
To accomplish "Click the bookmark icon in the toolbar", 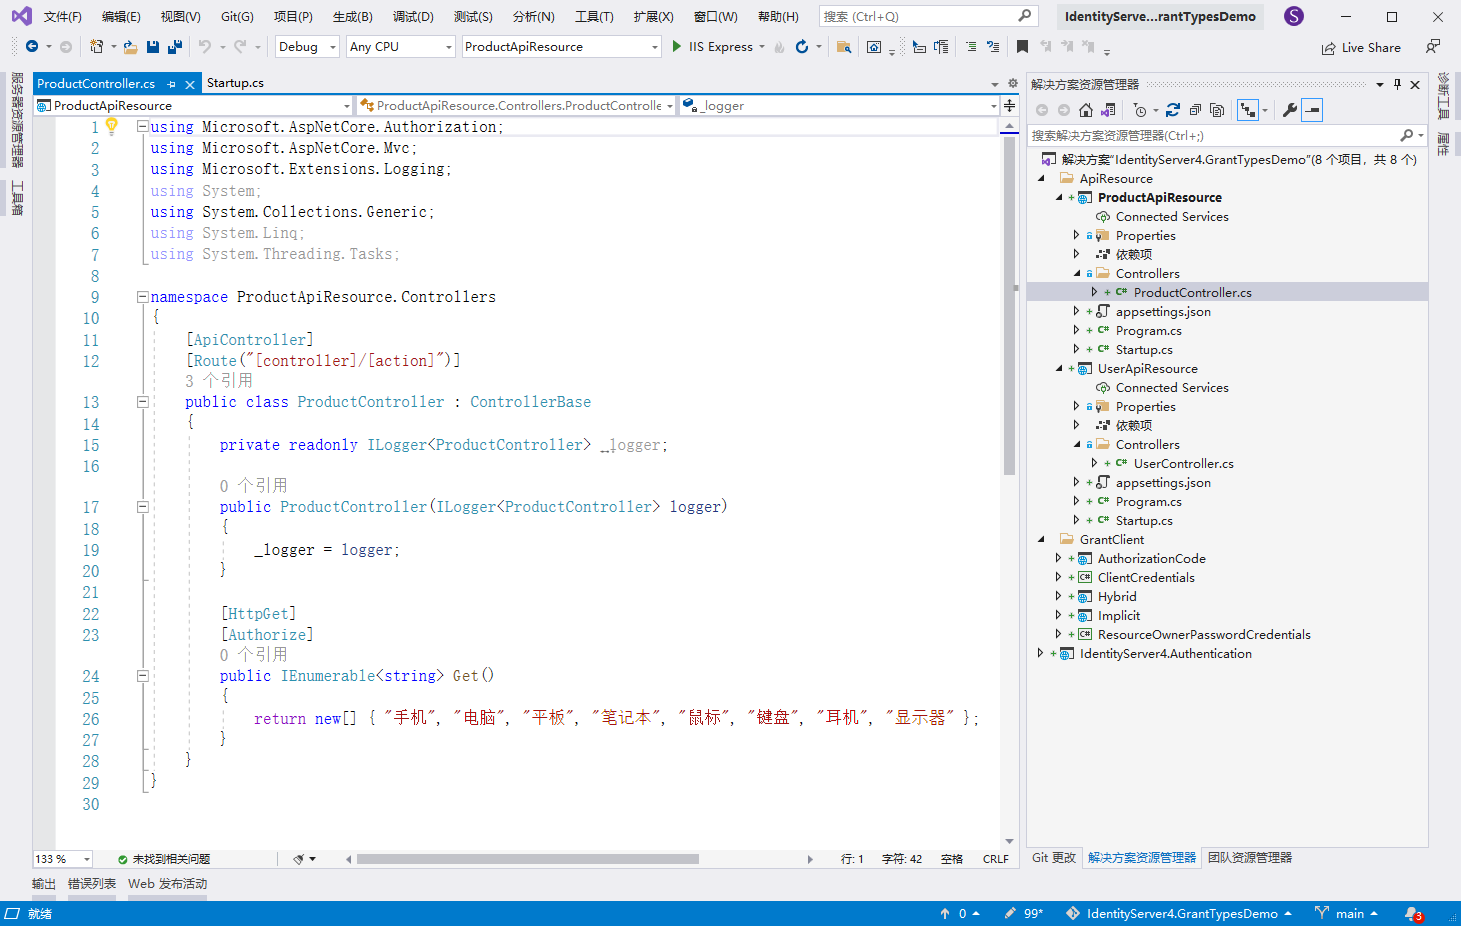I will click(x=1022, y=47).
